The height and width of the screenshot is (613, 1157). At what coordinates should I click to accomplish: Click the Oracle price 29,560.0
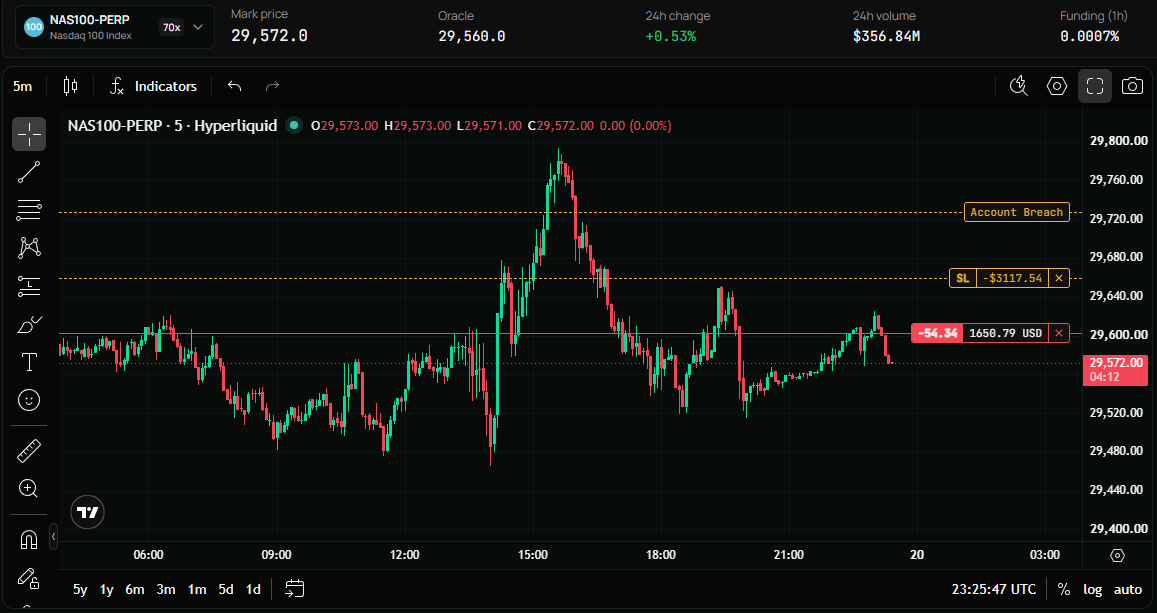tap(472, 35)
